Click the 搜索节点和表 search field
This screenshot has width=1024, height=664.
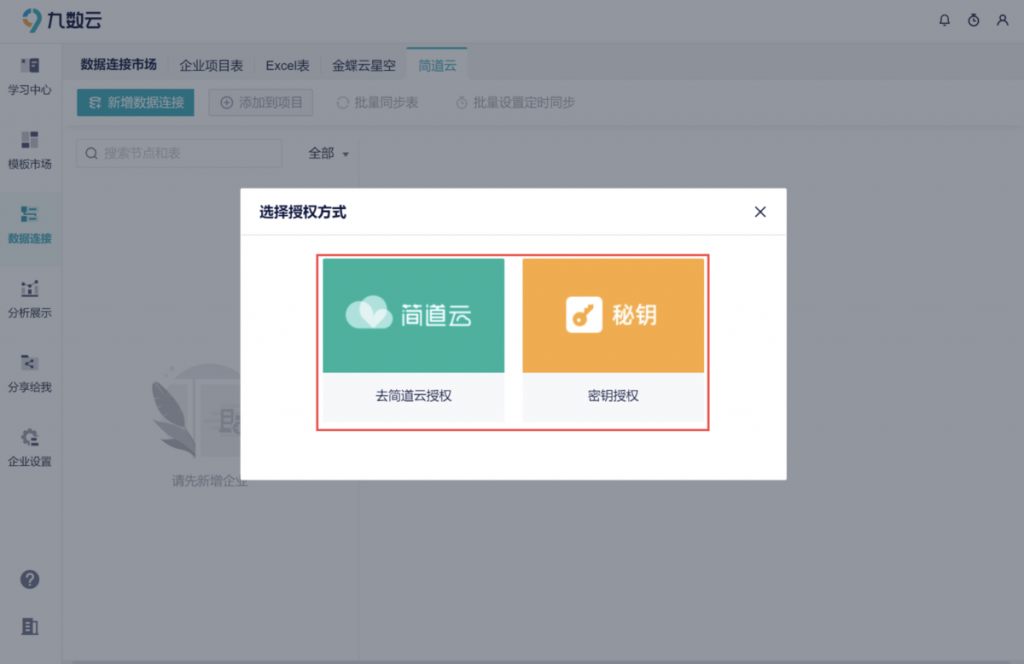coord(180,154)
